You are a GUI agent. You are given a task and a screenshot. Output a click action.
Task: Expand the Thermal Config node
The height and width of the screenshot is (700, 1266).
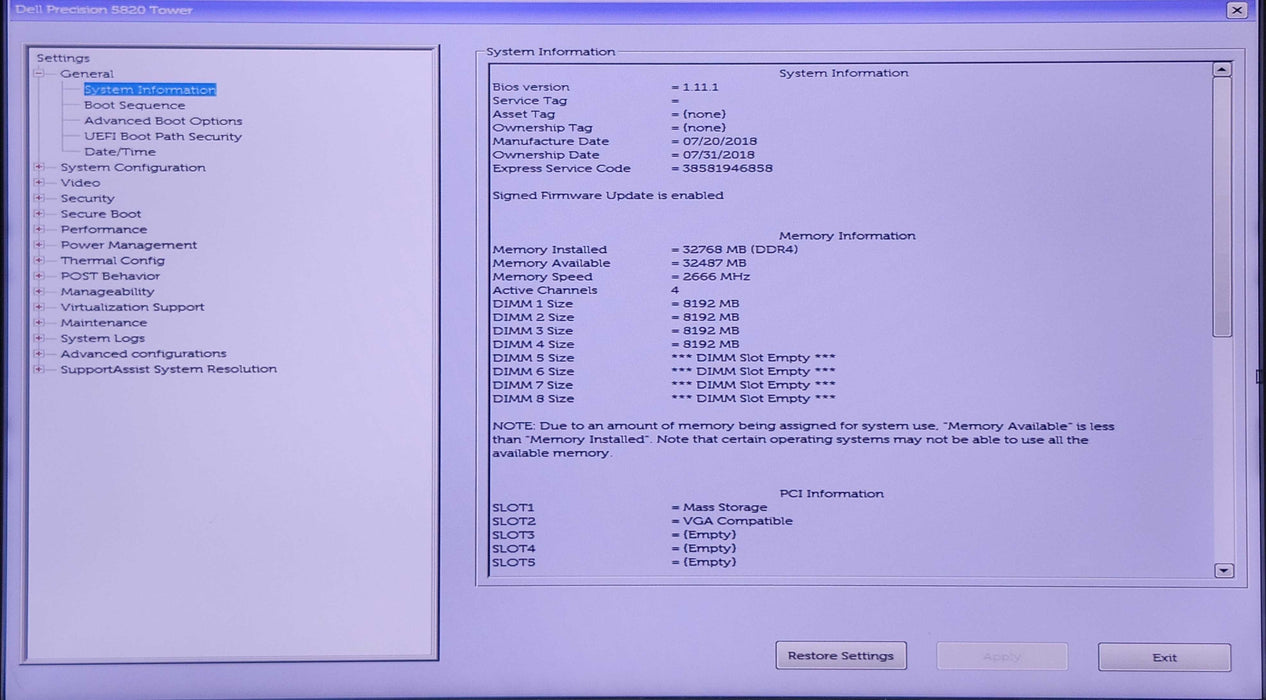[x=40, y=261]
